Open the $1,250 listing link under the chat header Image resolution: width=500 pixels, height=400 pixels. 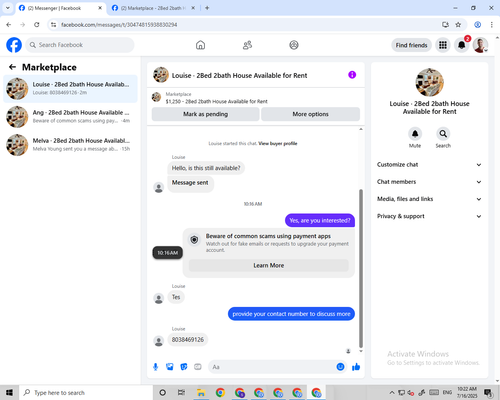tap(217, 101)
